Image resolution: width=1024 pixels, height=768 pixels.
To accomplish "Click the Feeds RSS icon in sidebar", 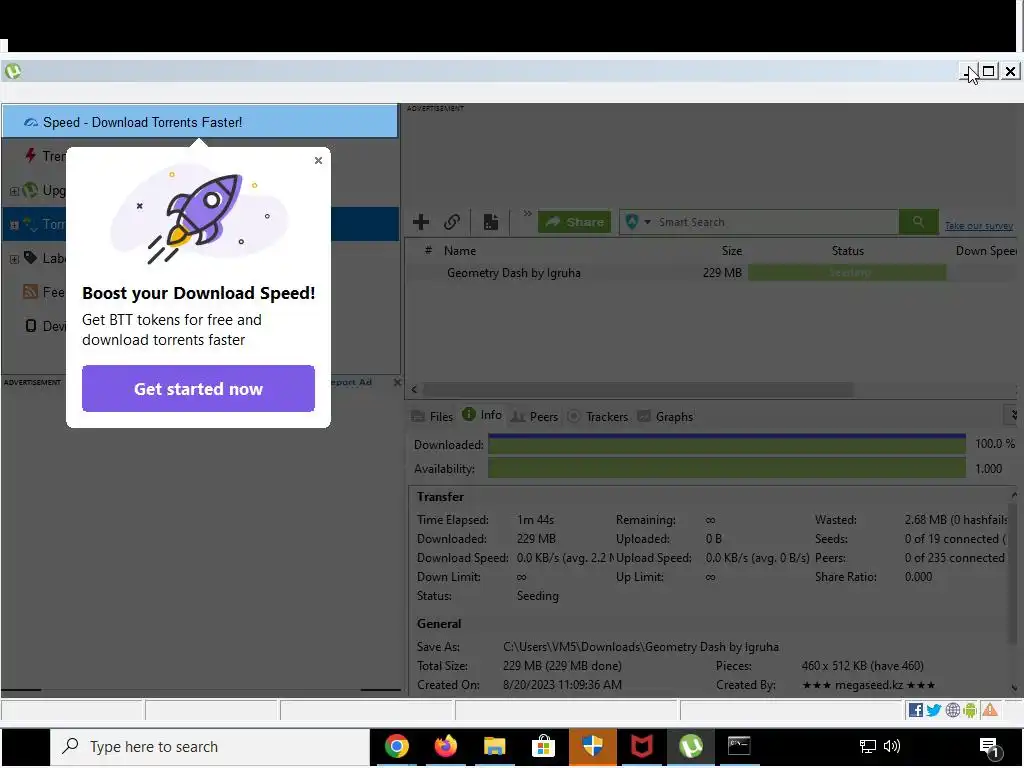I will pos(30,291).
